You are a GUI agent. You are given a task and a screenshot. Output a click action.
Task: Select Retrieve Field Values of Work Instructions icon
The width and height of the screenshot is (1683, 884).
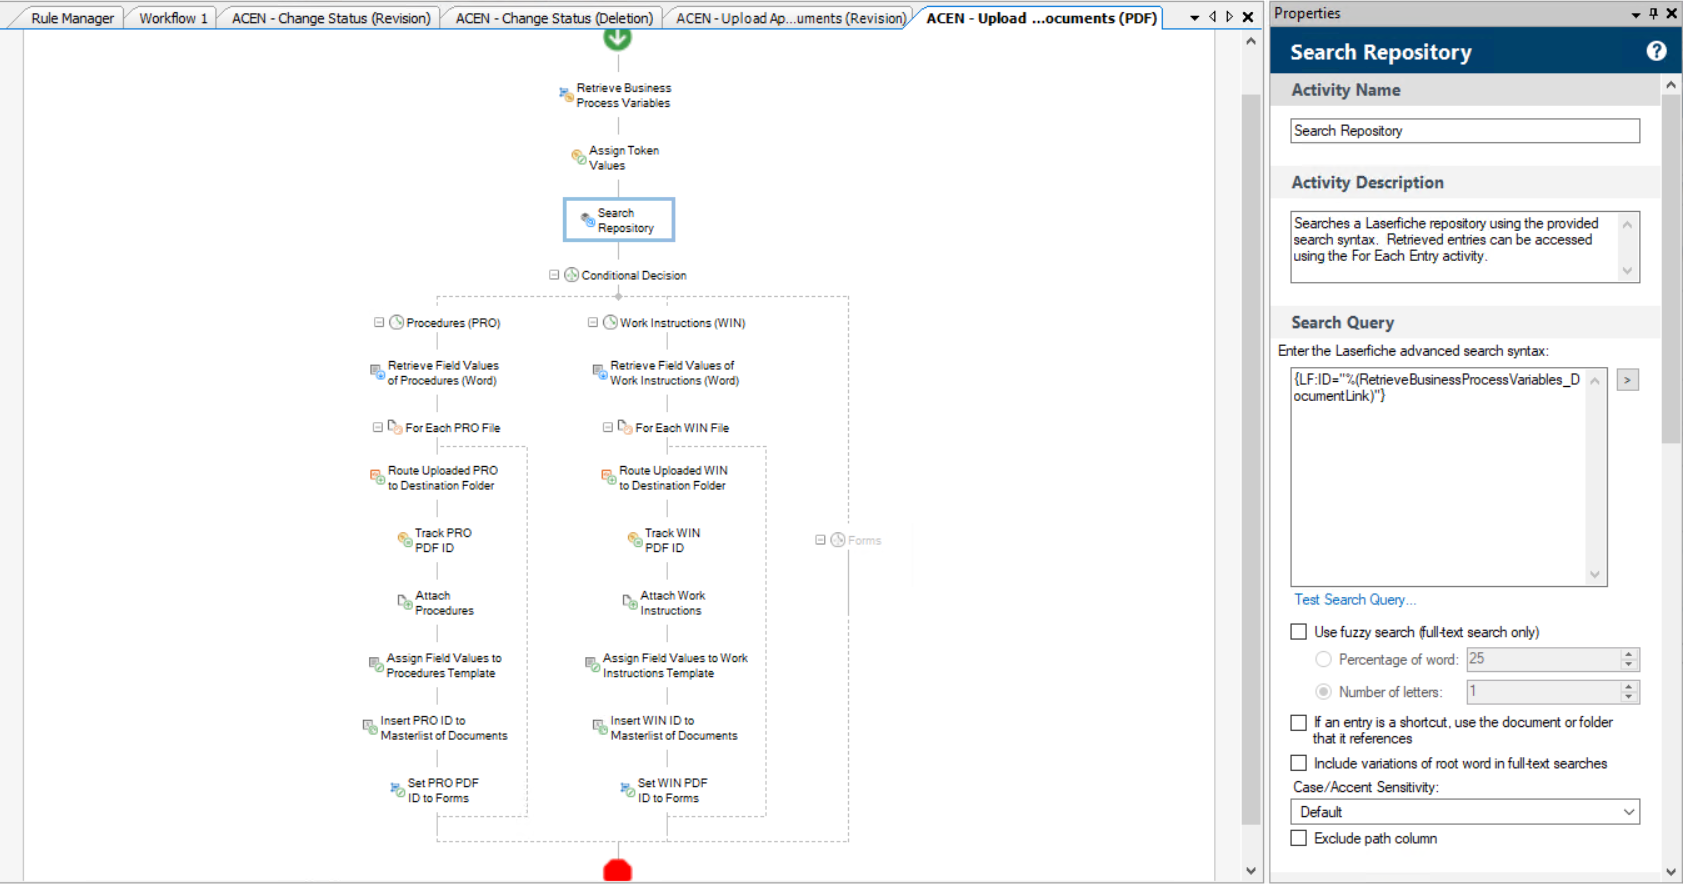click(x=600, y=372)
